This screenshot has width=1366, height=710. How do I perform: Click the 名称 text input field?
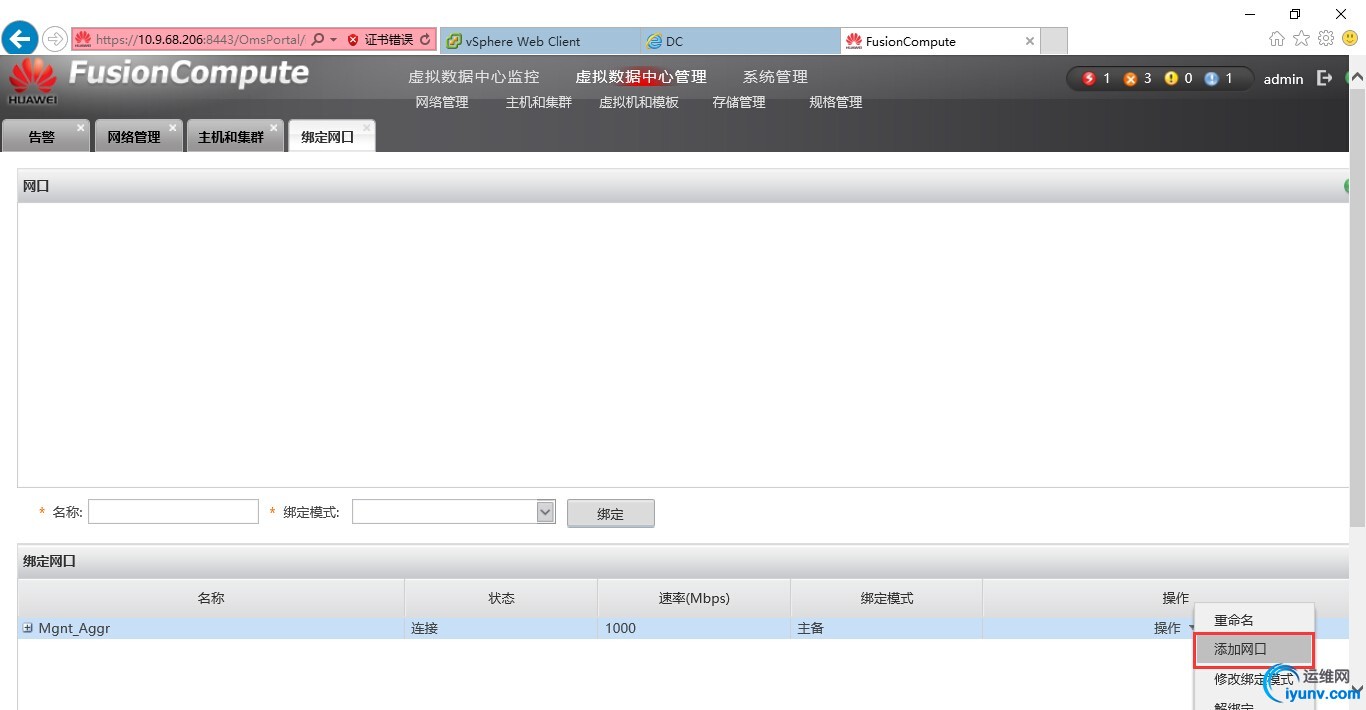click(x=174, y=512)
